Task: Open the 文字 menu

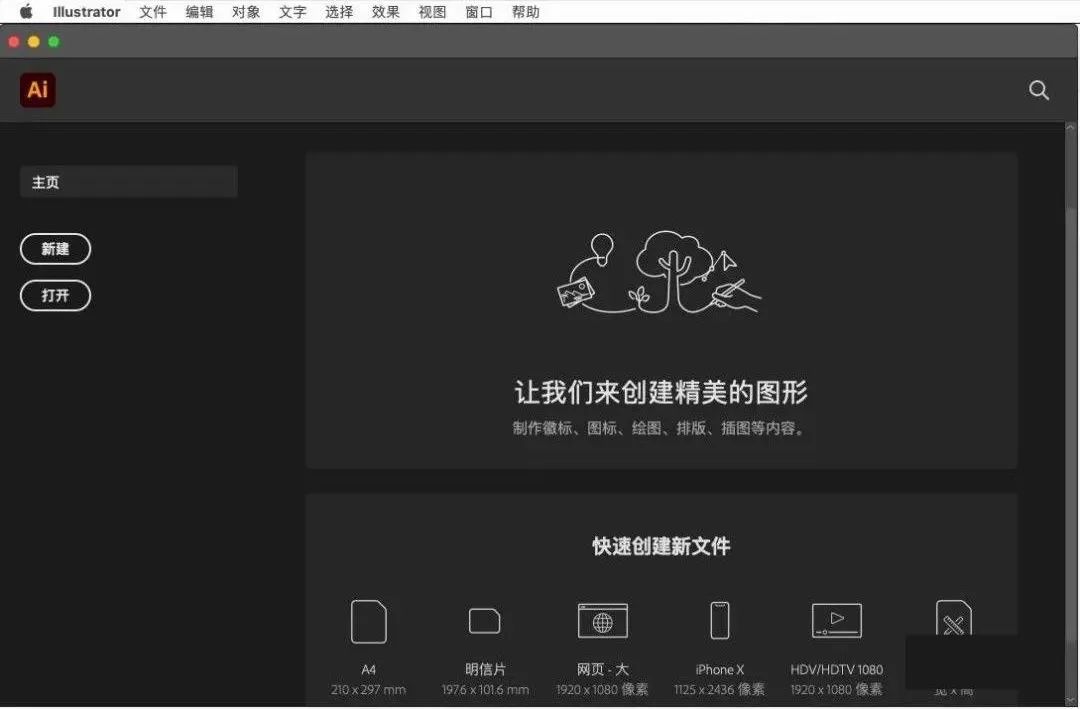Action: click(293, 12)
